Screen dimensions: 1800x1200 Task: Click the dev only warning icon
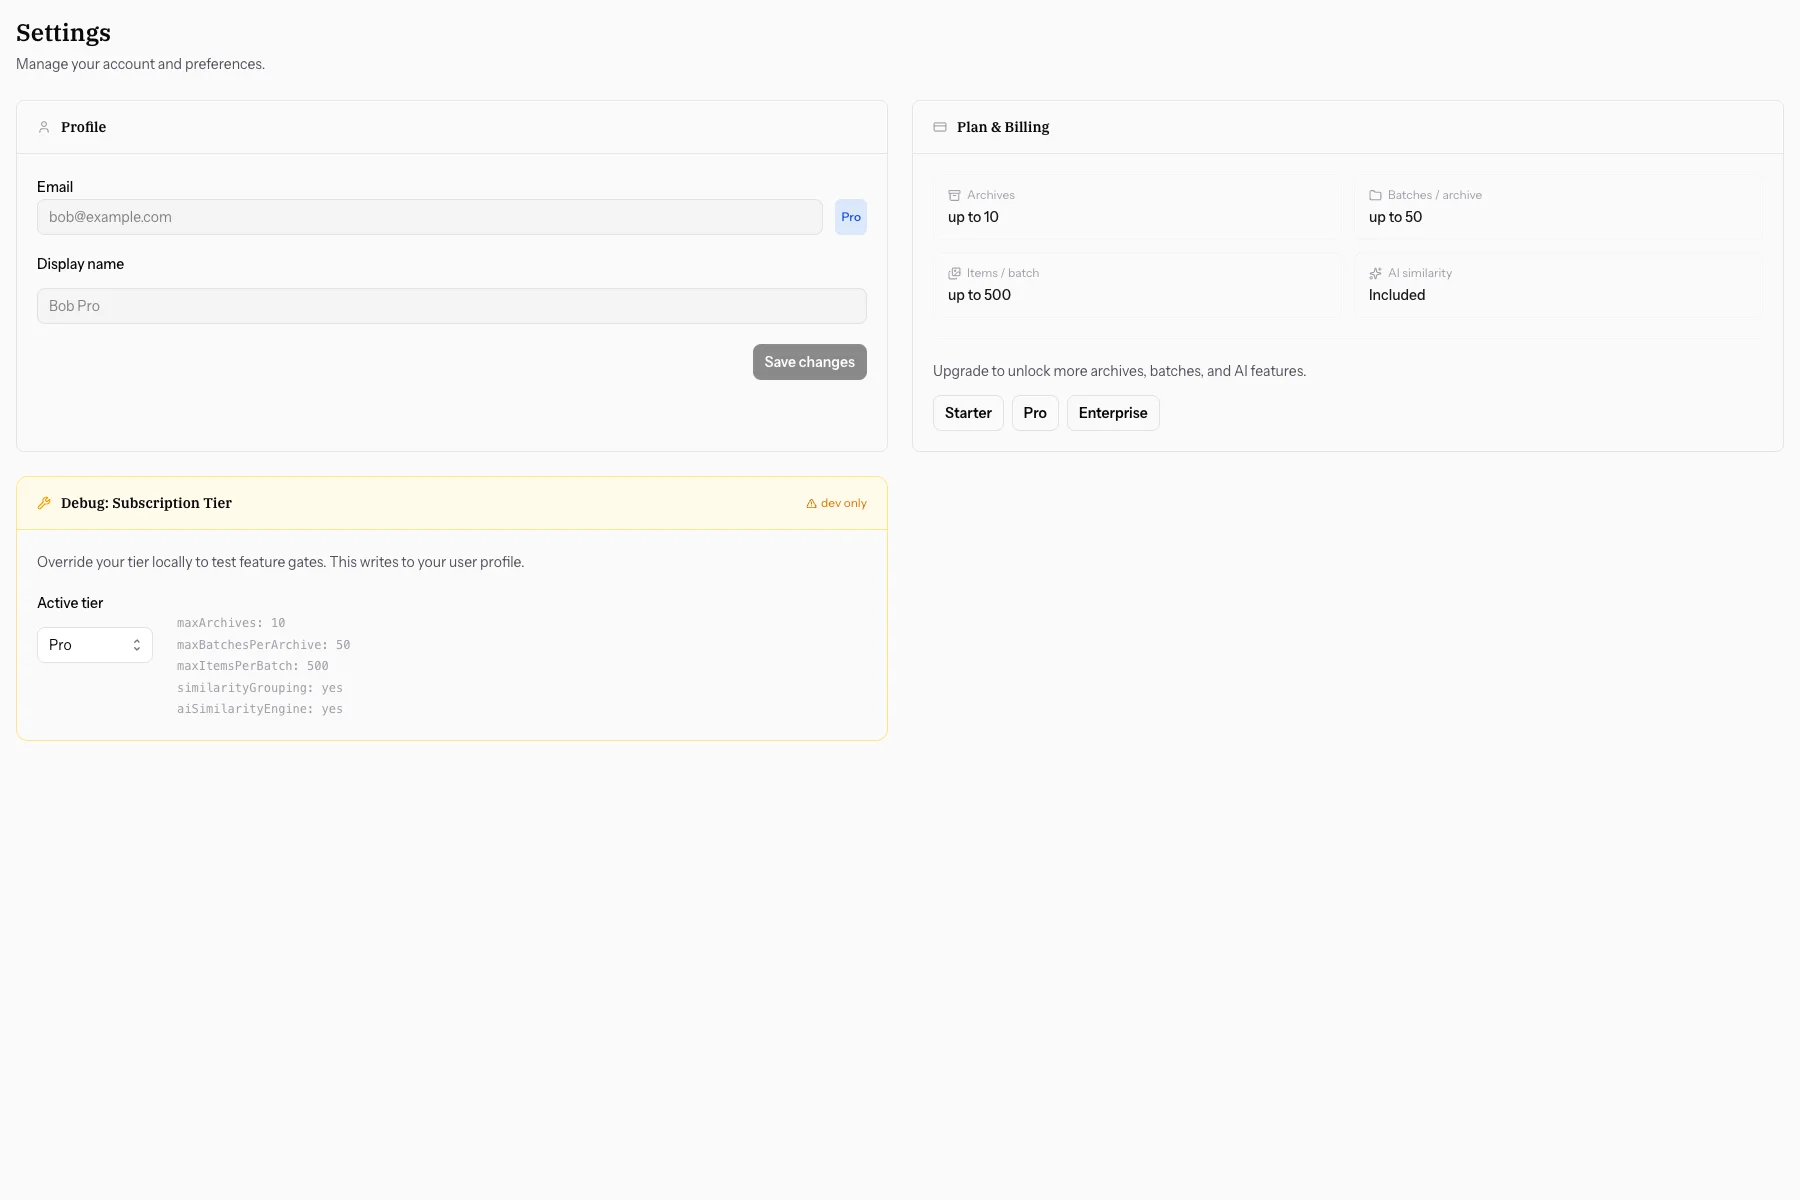811,504
